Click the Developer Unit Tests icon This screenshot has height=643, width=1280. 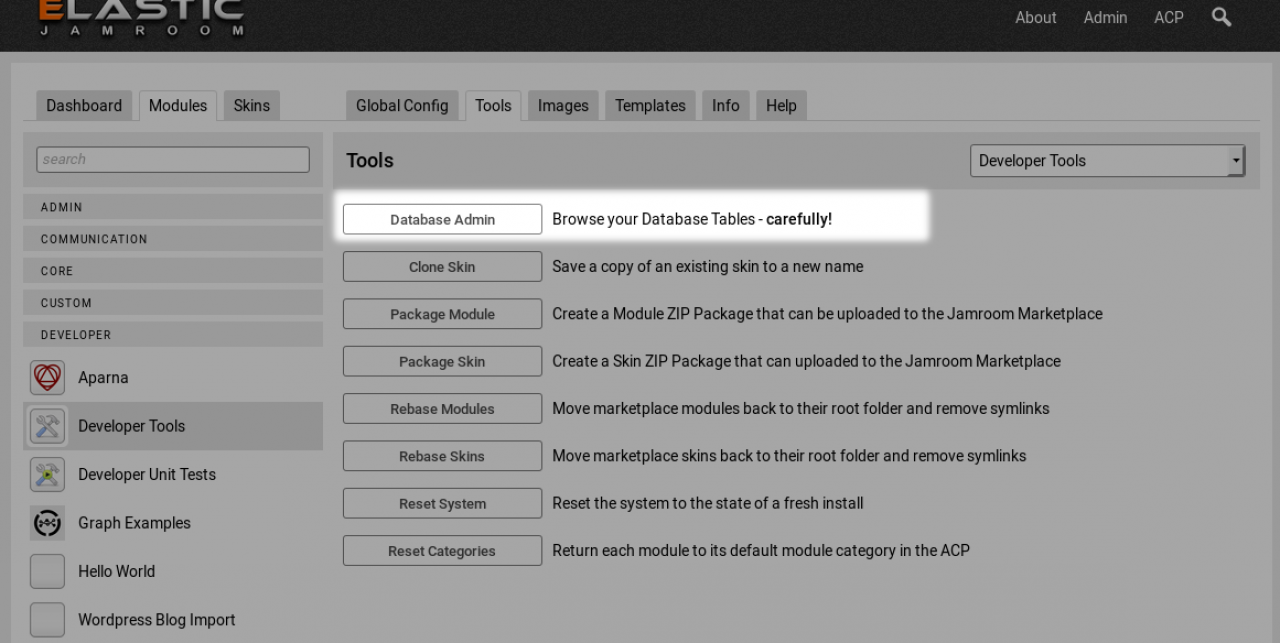click(x=47, y=474)
